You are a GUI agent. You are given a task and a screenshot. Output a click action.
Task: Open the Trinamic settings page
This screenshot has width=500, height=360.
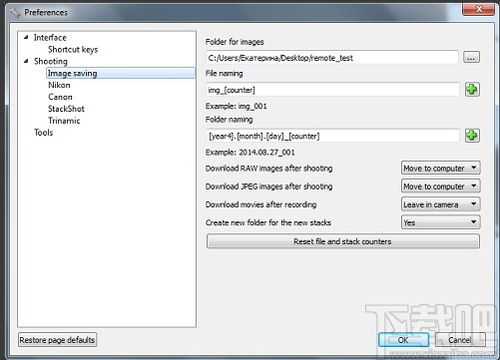(64, 121)
